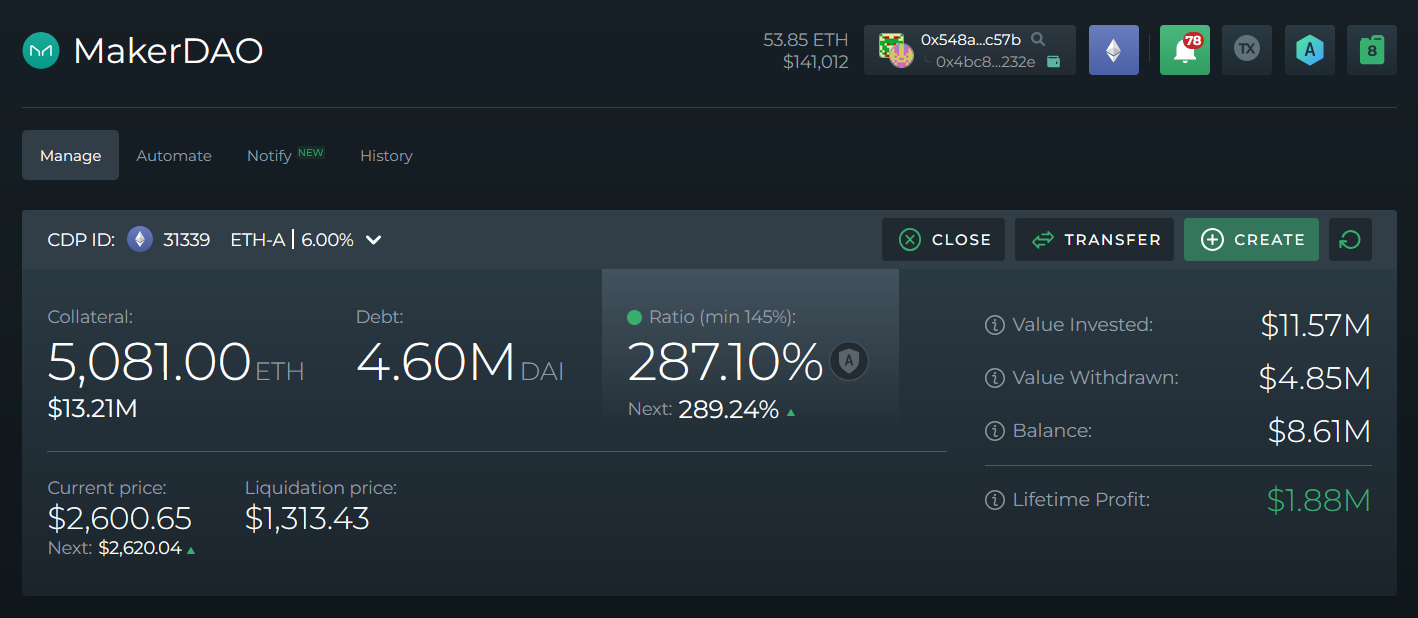Refresh the CDP data
Screen dimensions: 1418x618
click(1350, 240)
